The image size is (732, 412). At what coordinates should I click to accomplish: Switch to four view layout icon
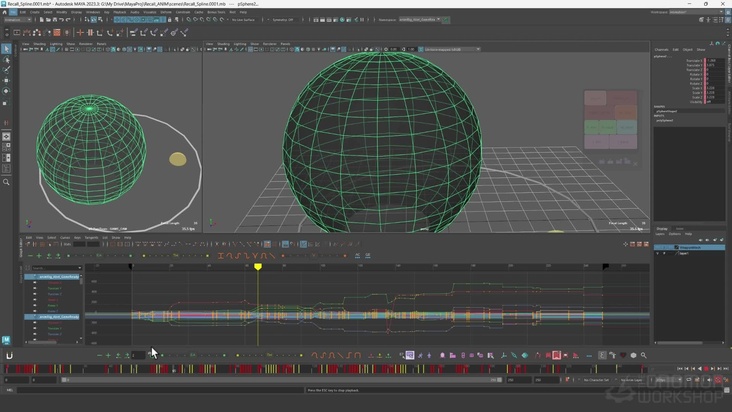coord(6,147)
